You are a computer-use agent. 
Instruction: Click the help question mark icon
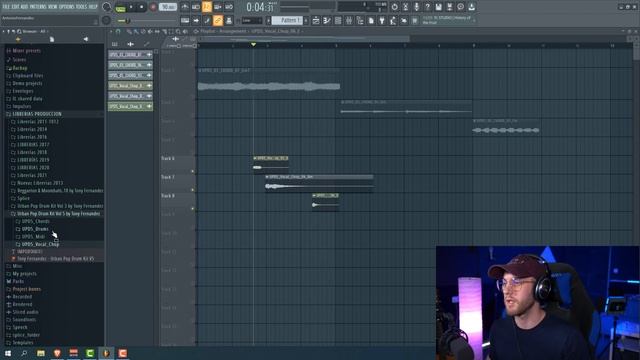[x=427, y=7]
